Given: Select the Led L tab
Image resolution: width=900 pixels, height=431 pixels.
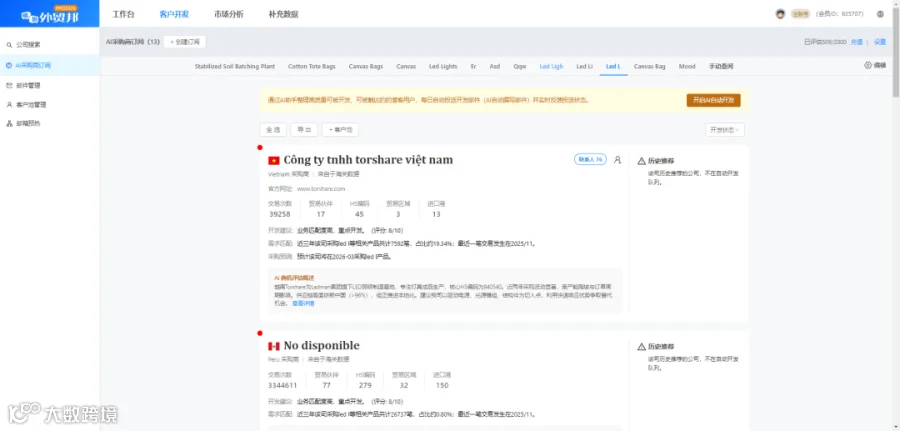Looking at the screenshot, I should (614, 67).
